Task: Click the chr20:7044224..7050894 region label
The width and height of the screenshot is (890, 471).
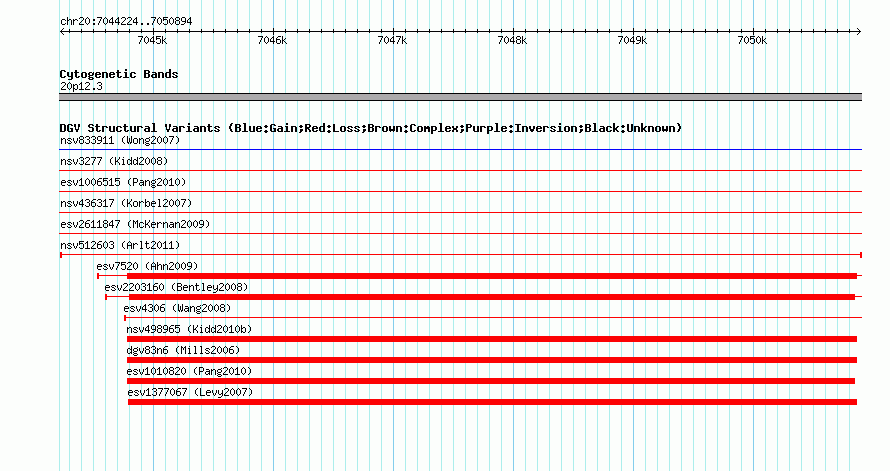Action: coord(126,21)
